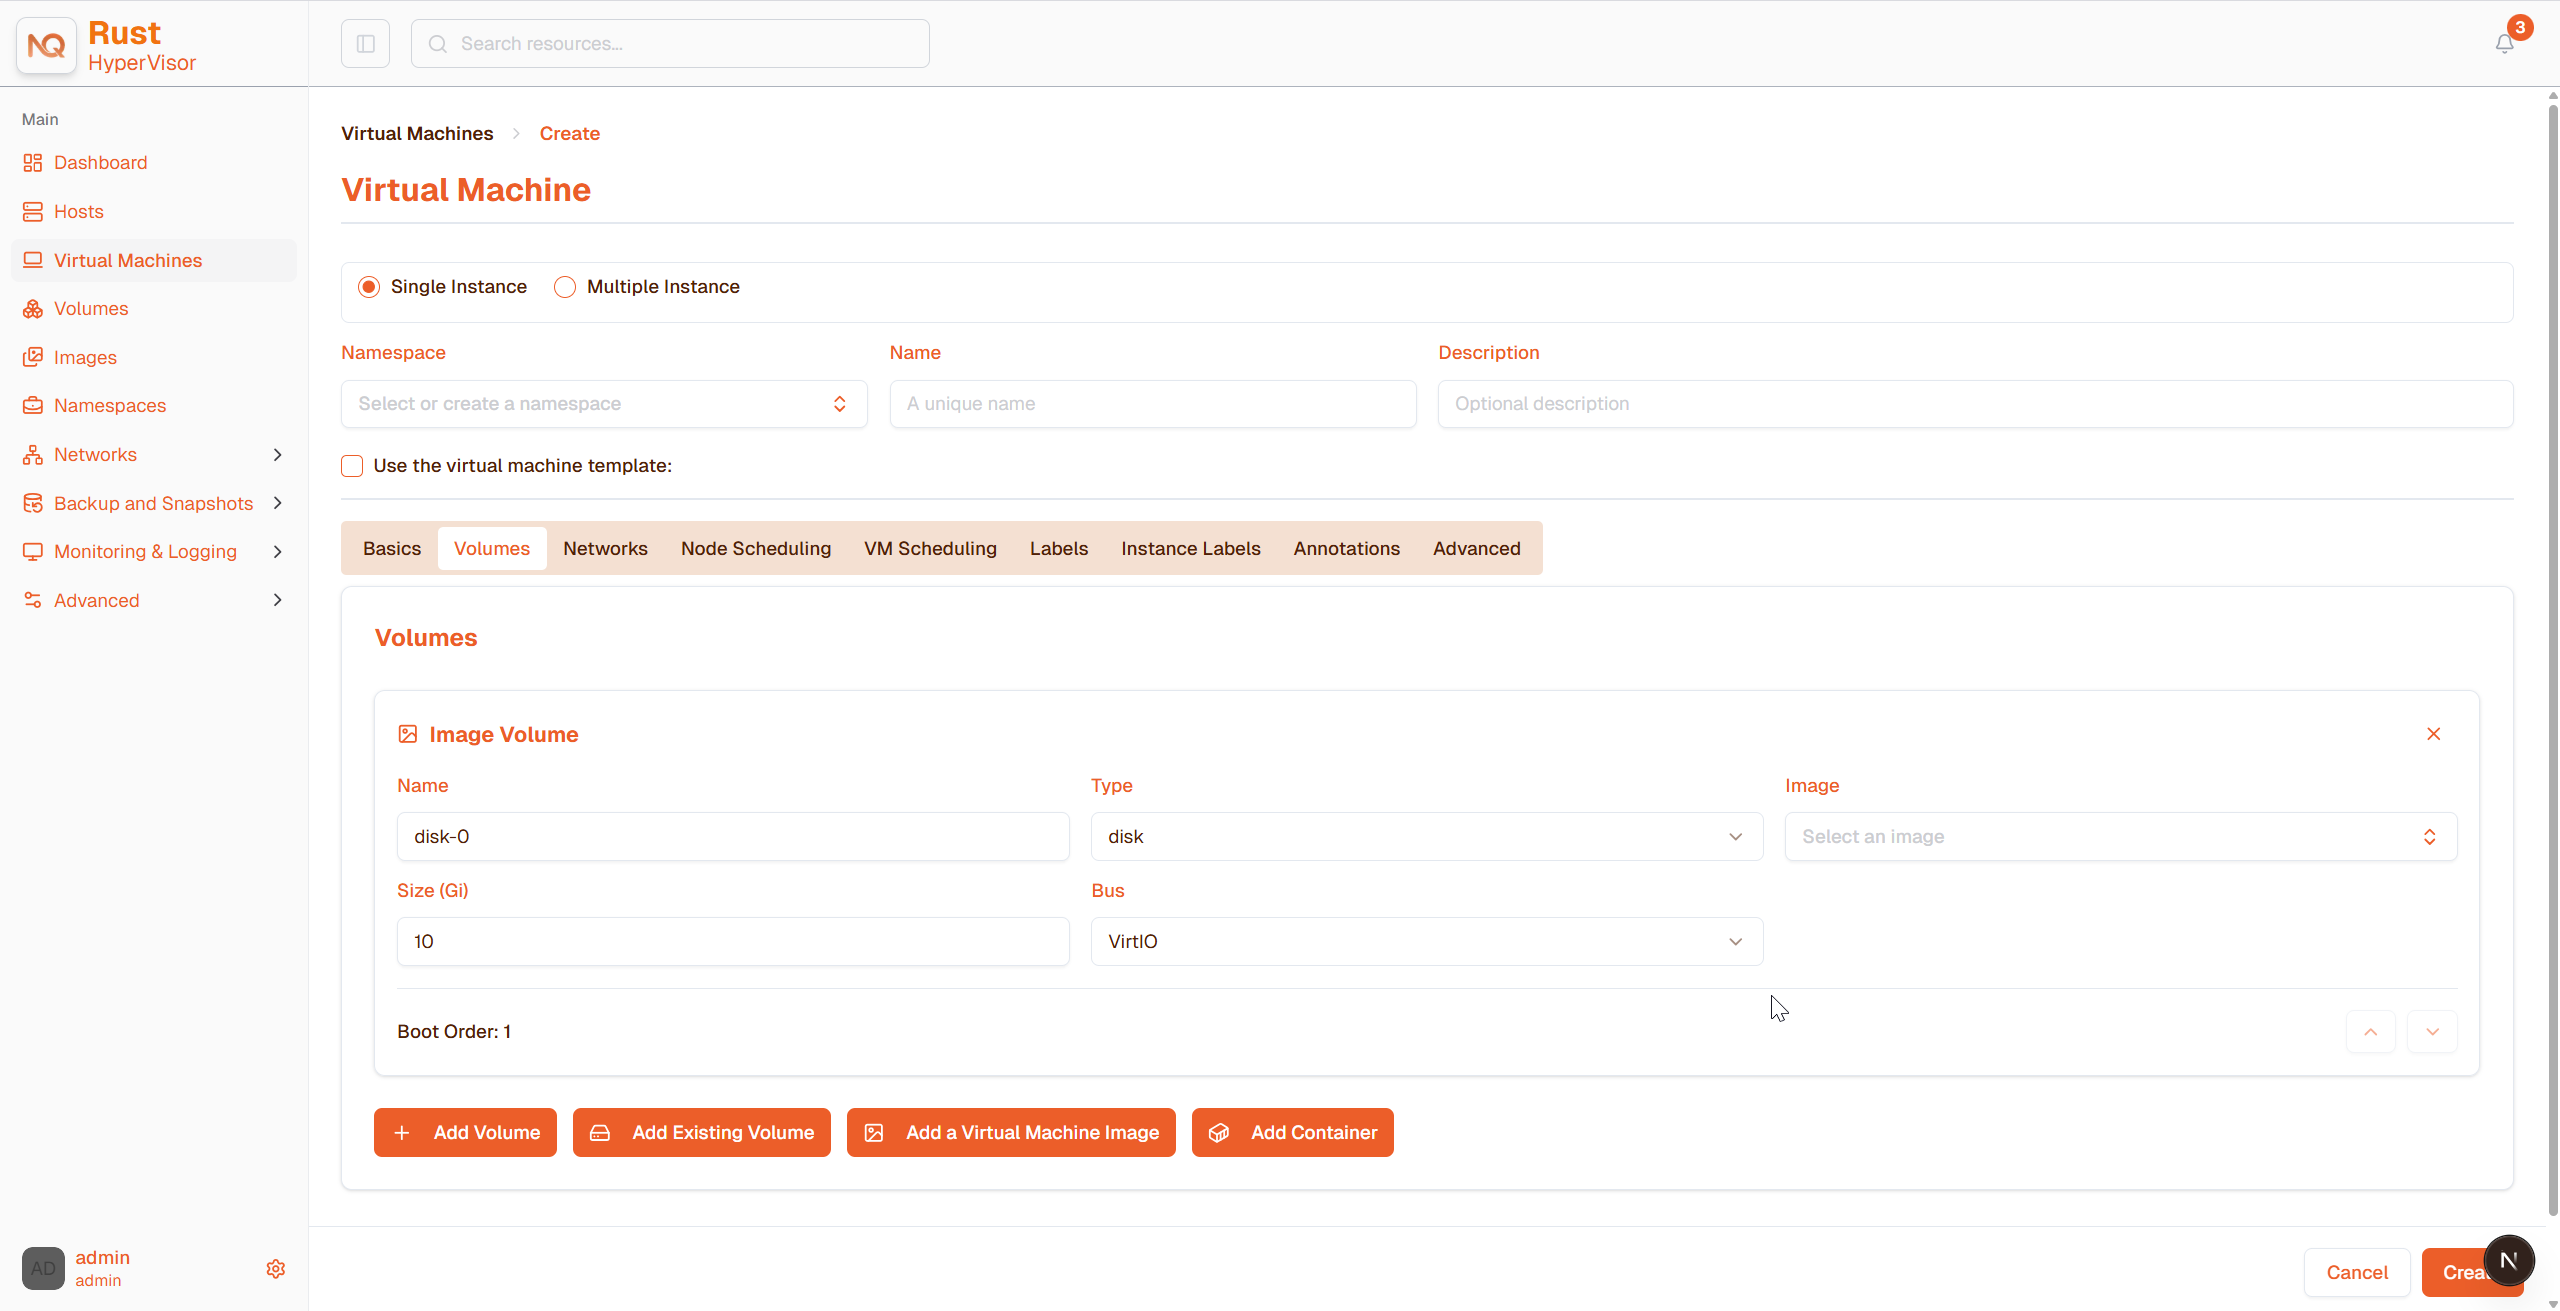Viewport: 2560px width, 1311px height.
Task: Switch to the Advanced tab
Action: pyautogui.click(x=1476, y=549)
